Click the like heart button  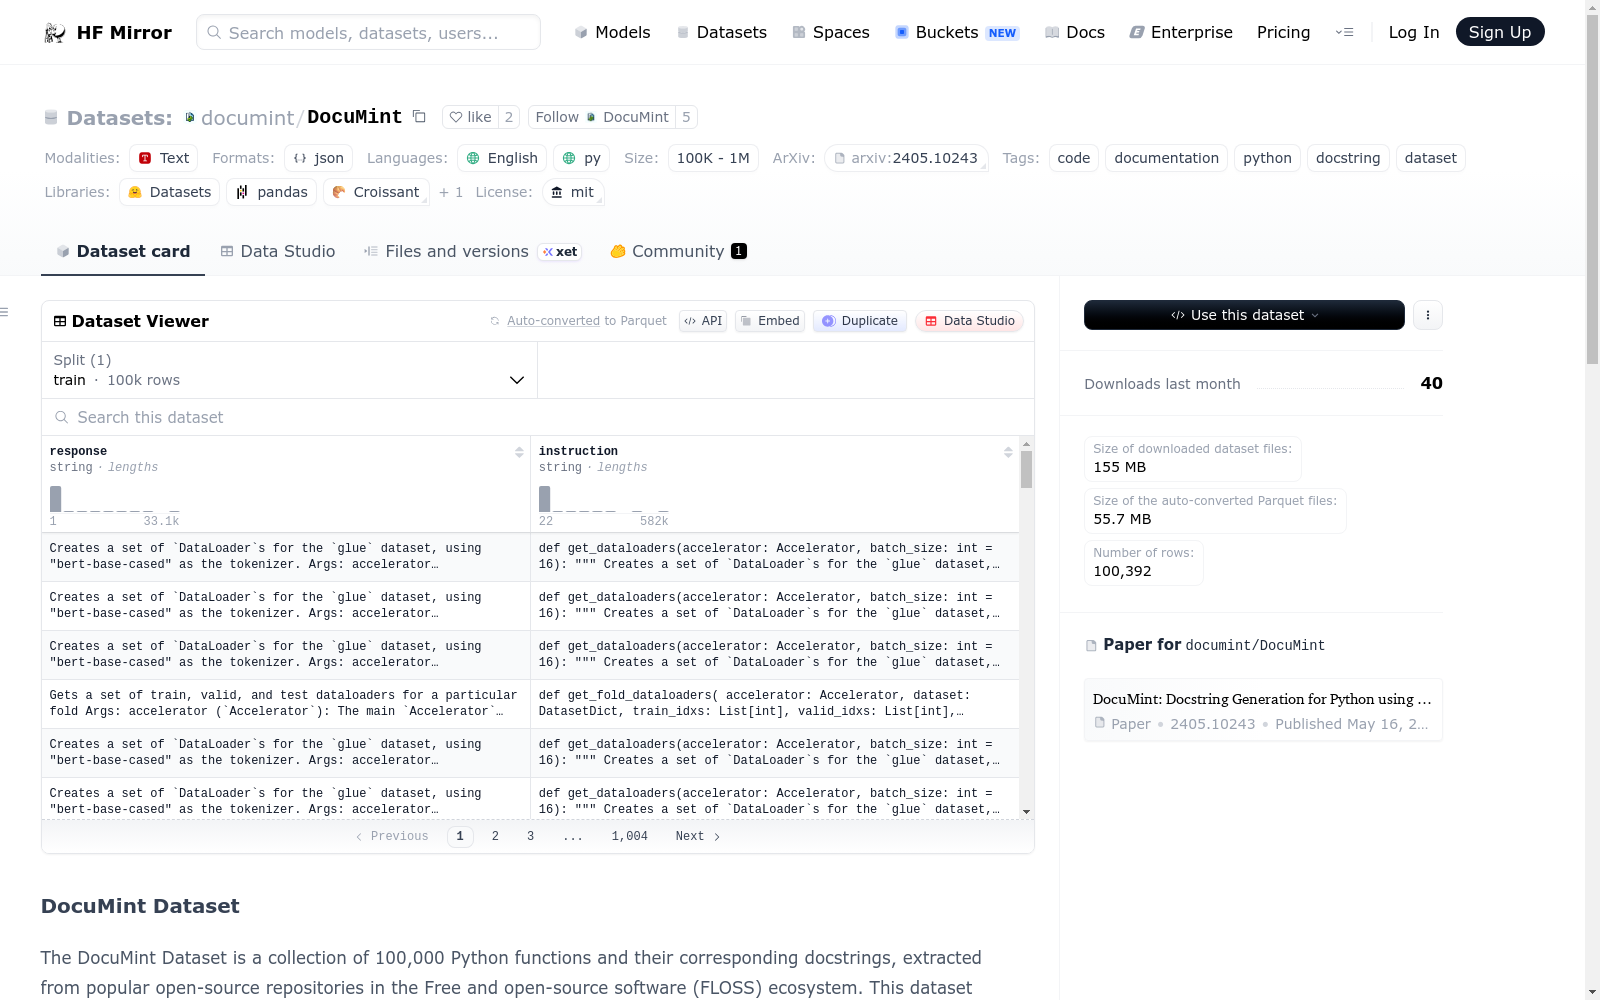[x=470, y=117]
